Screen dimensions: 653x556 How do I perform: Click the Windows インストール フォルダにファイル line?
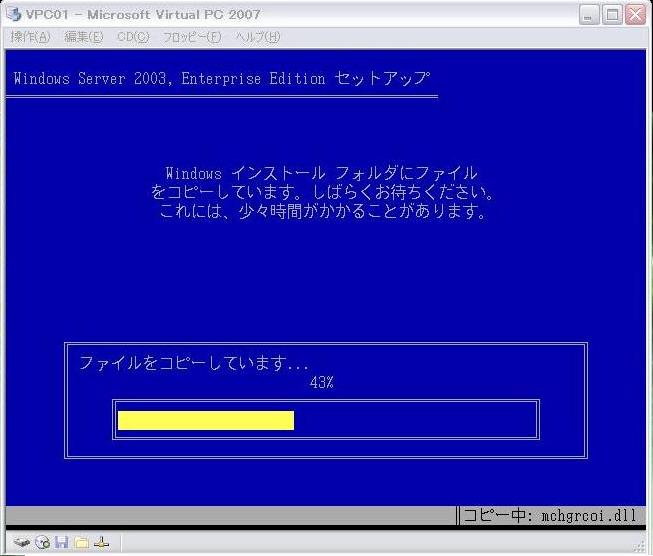click(x=321, y=173)
